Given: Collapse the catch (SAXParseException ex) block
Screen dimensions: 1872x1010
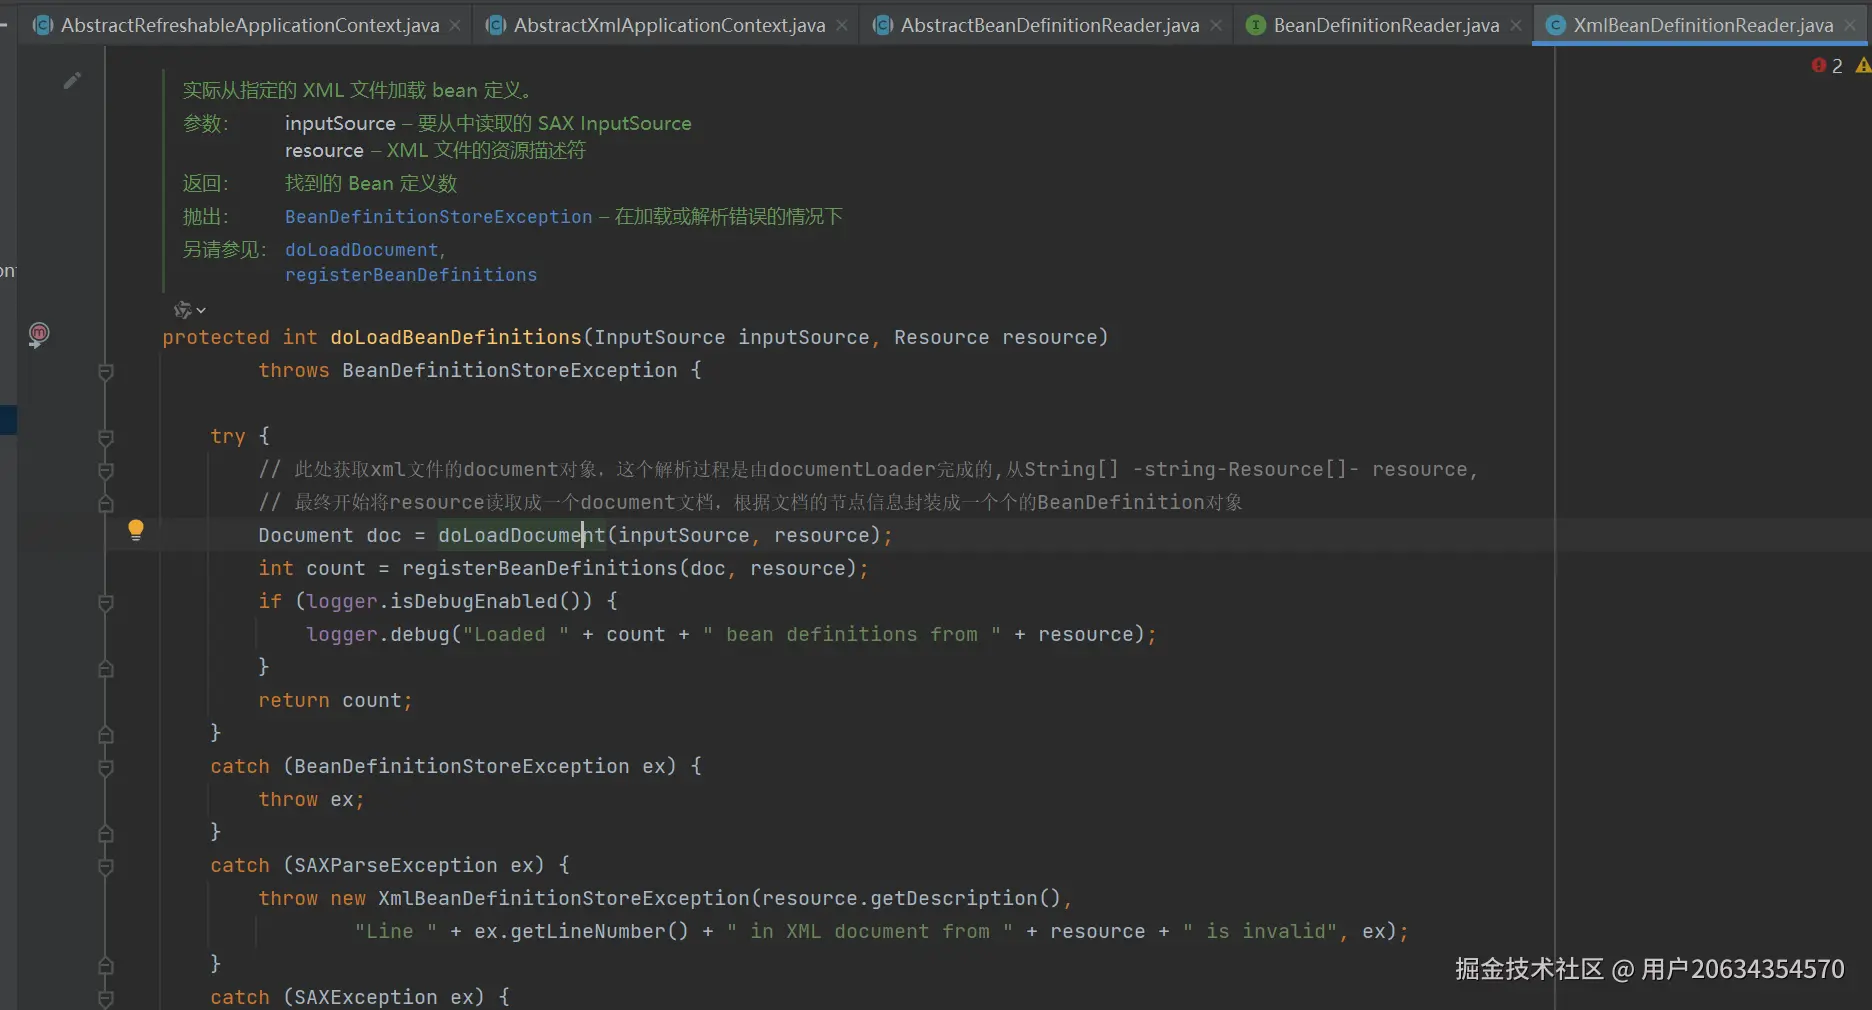Looking at the screenshot, I should click(x=106, y=866).
